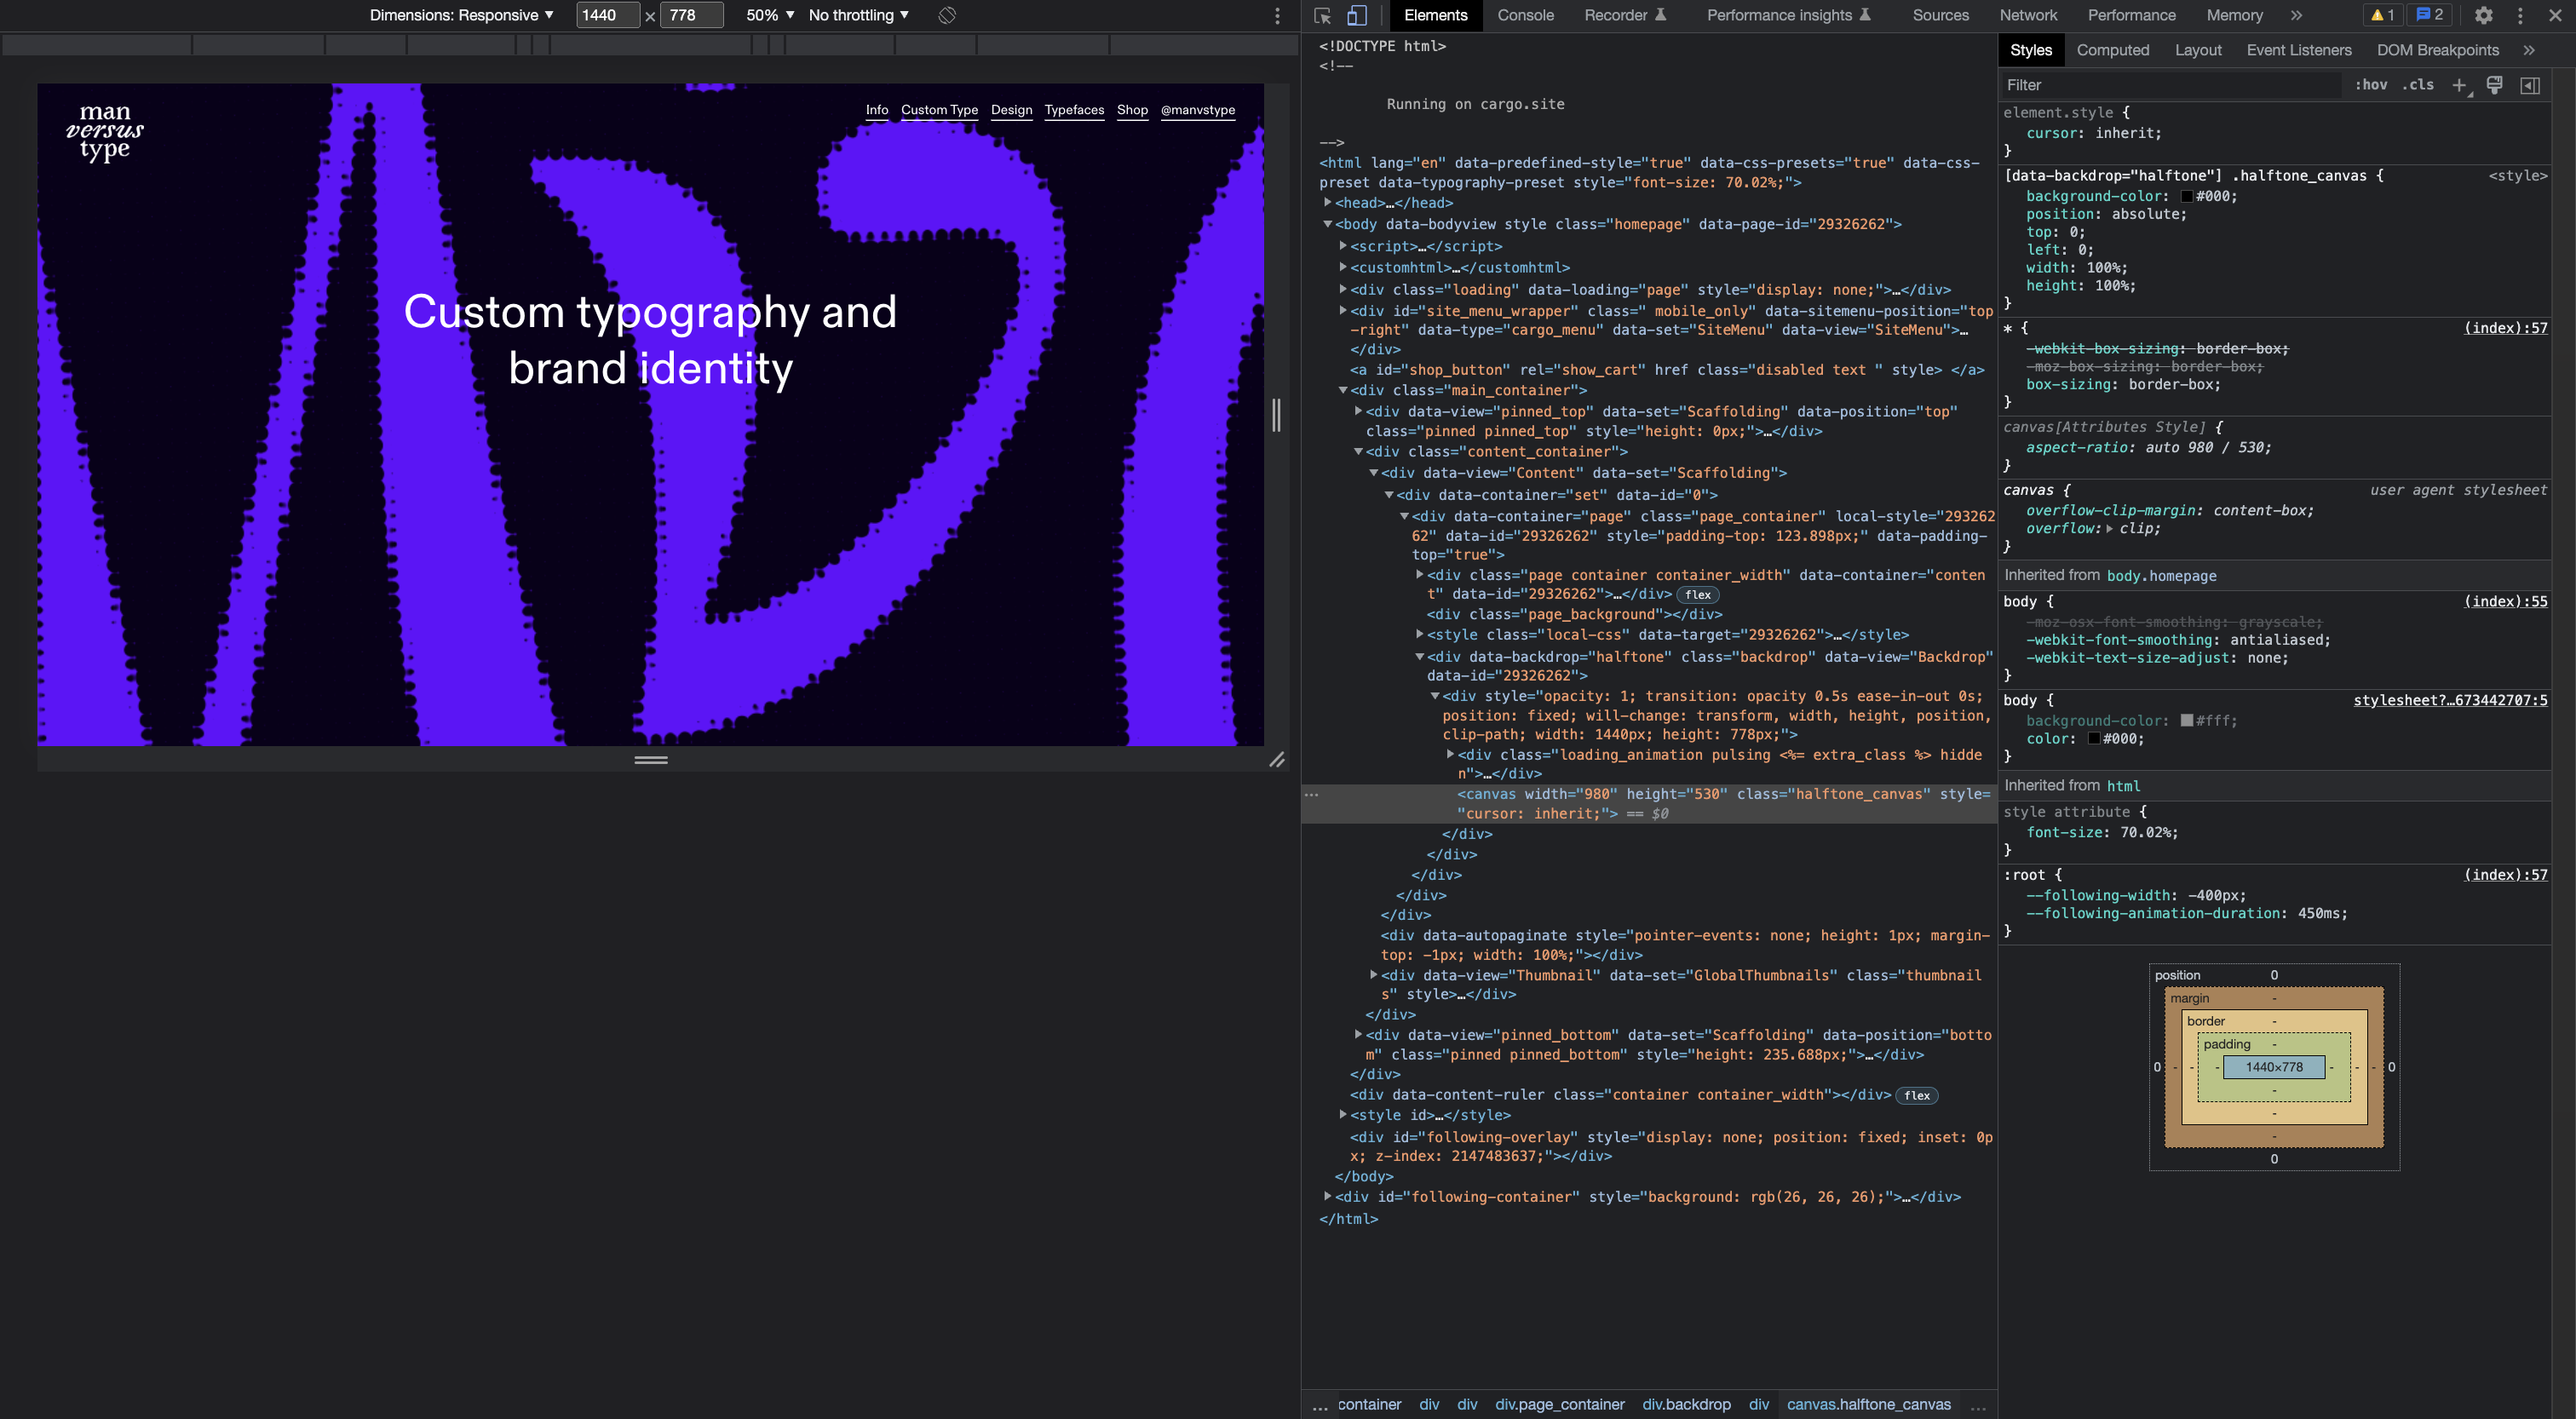Toggle computed styles sidebar pane icon
The height and width of the screenshot is (1419, 2576).
(2530, 85)
